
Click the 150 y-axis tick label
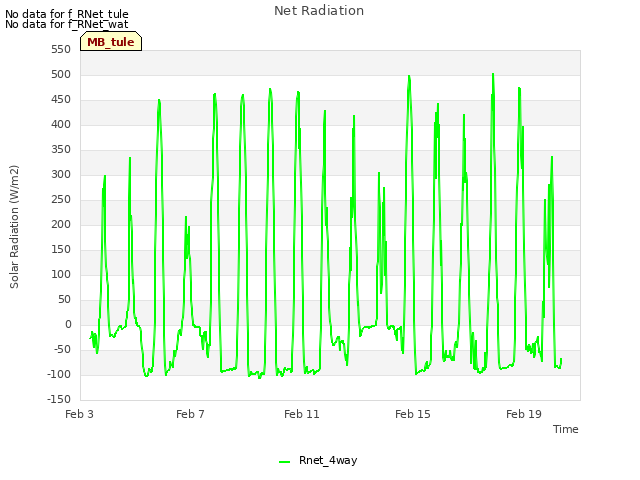61,249
